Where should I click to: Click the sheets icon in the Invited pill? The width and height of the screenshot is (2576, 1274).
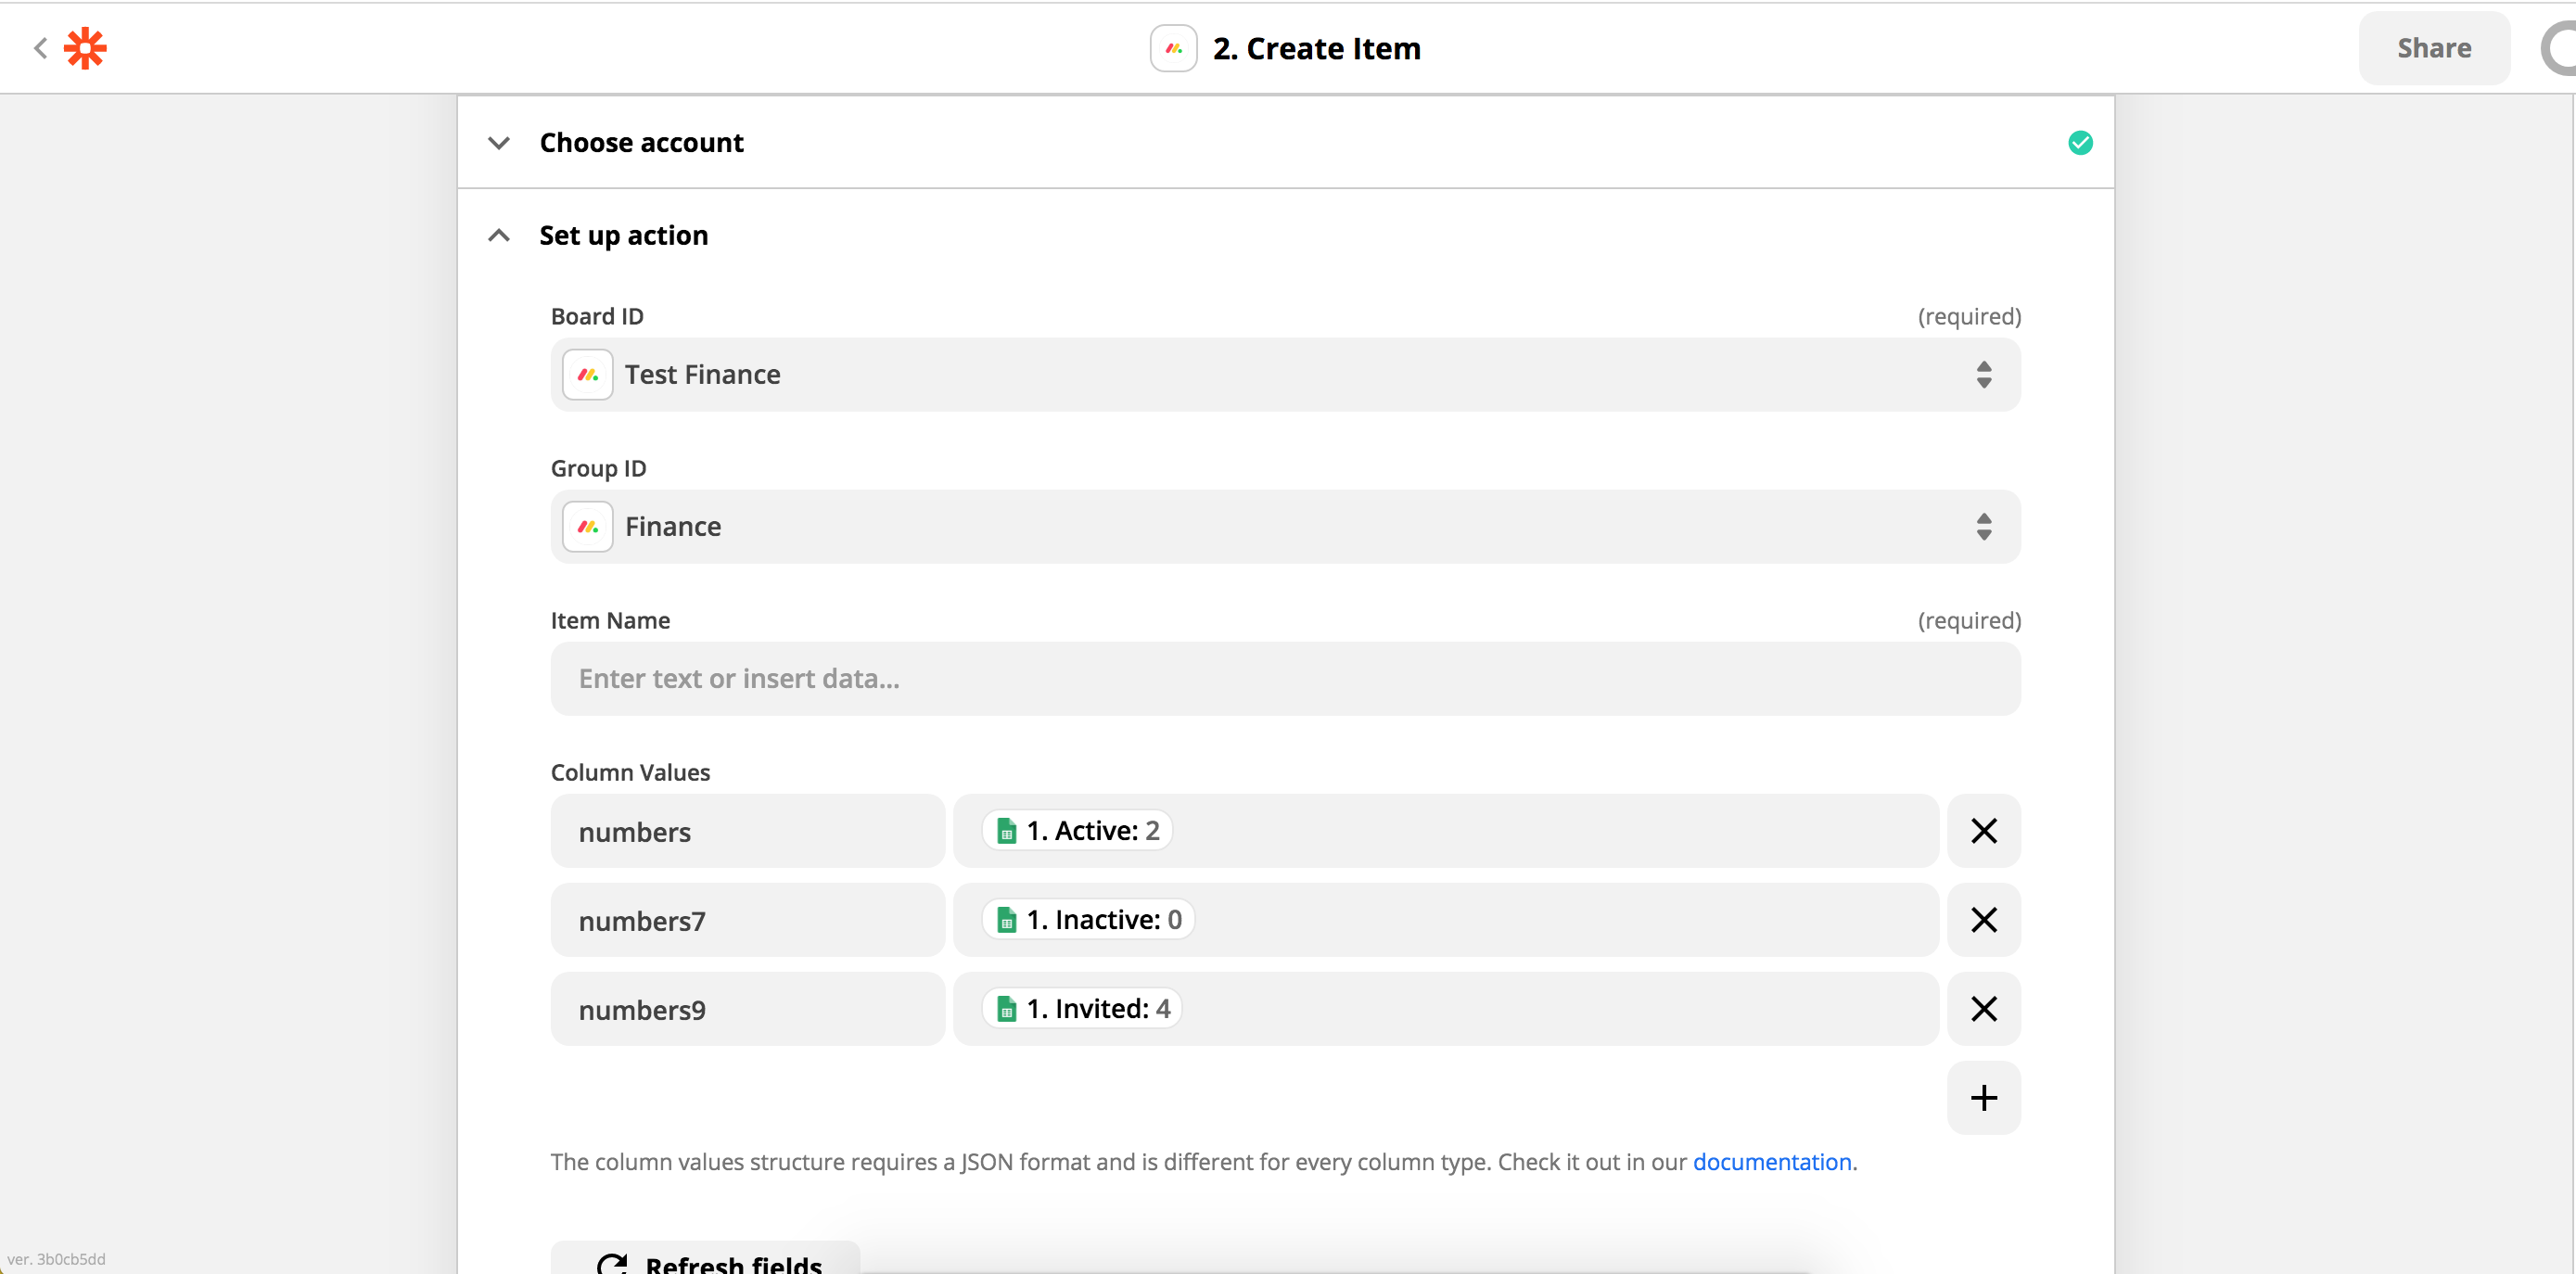click(x=1007, y=1009)
